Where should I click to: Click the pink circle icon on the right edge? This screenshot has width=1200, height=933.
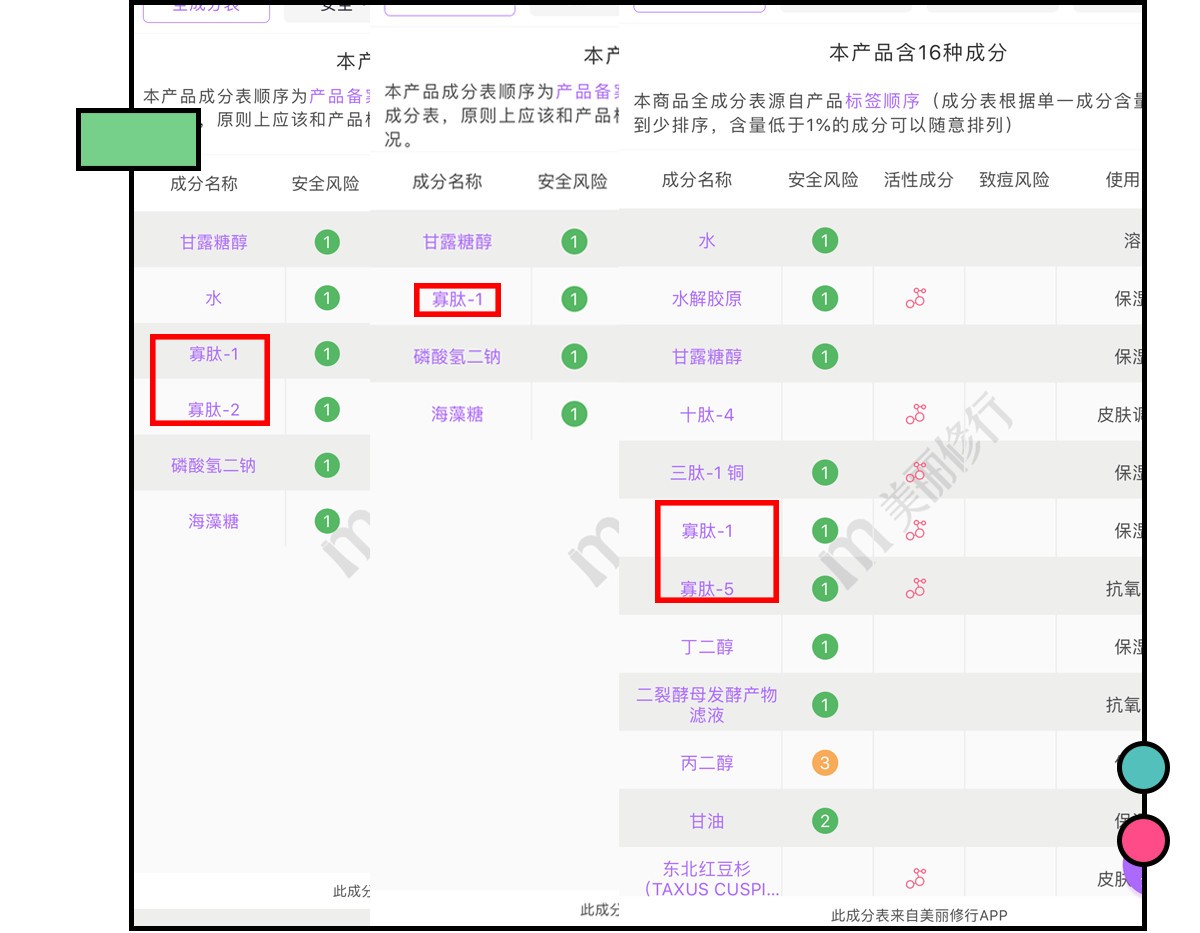point(1142,840)
